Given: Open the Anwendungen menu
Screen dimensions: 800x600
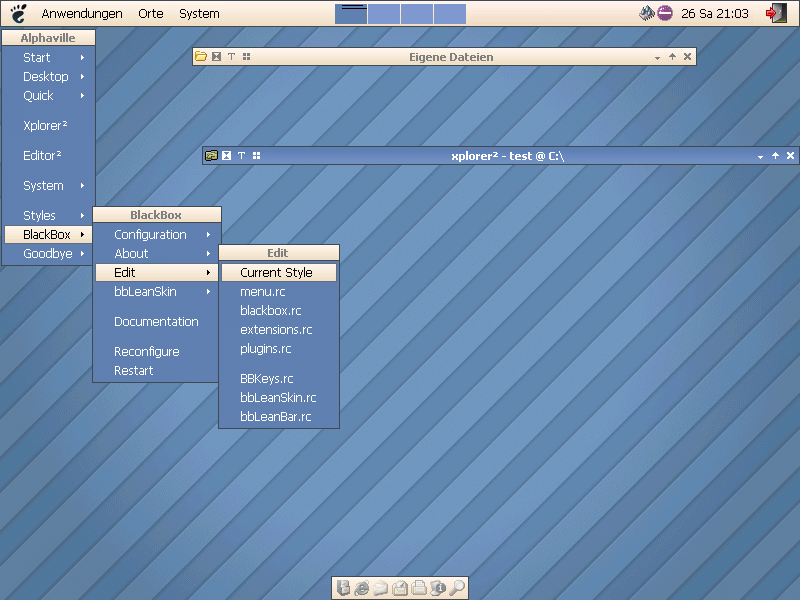Looking at the screenshot, I should [x=82, y=14].
